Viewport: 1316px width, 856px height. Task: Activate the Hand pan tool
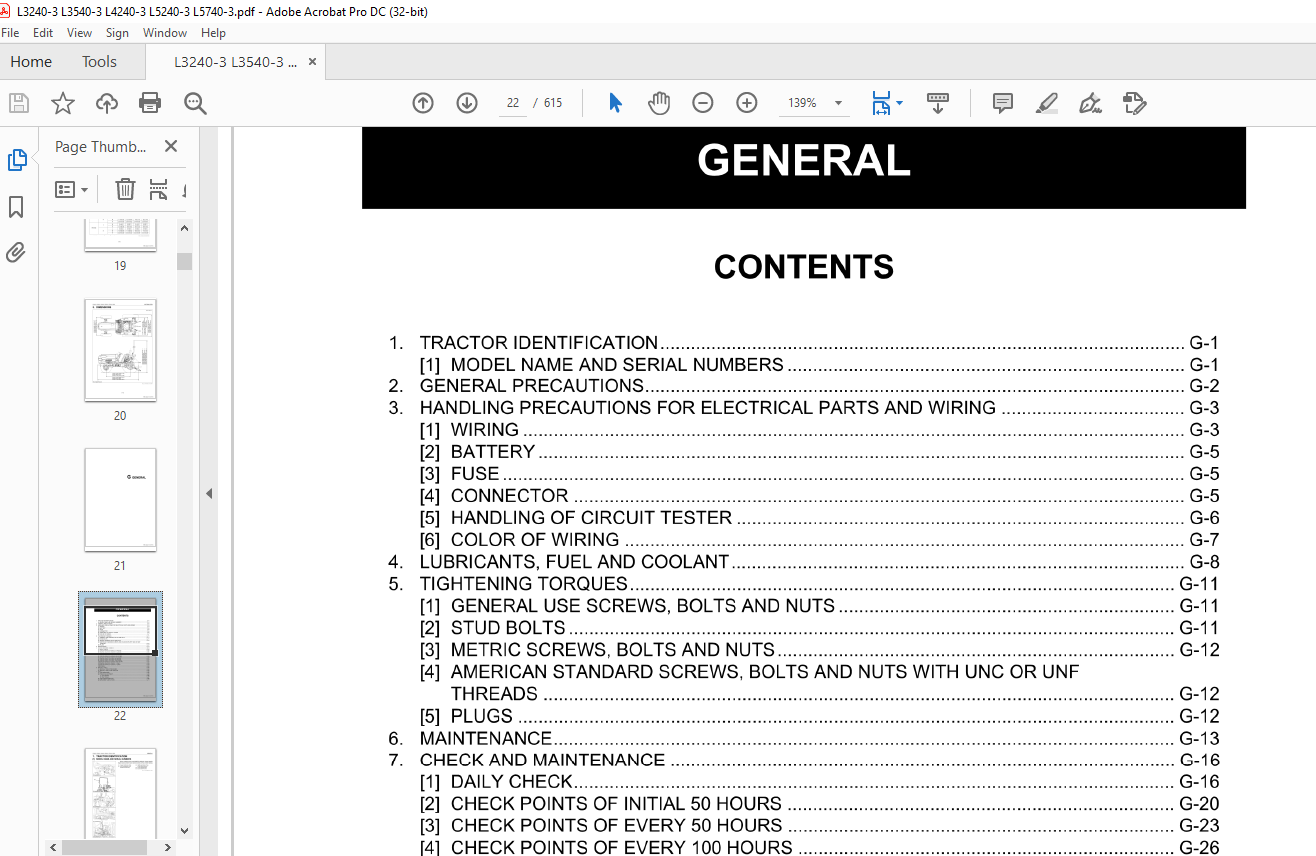tap(659, 103)
